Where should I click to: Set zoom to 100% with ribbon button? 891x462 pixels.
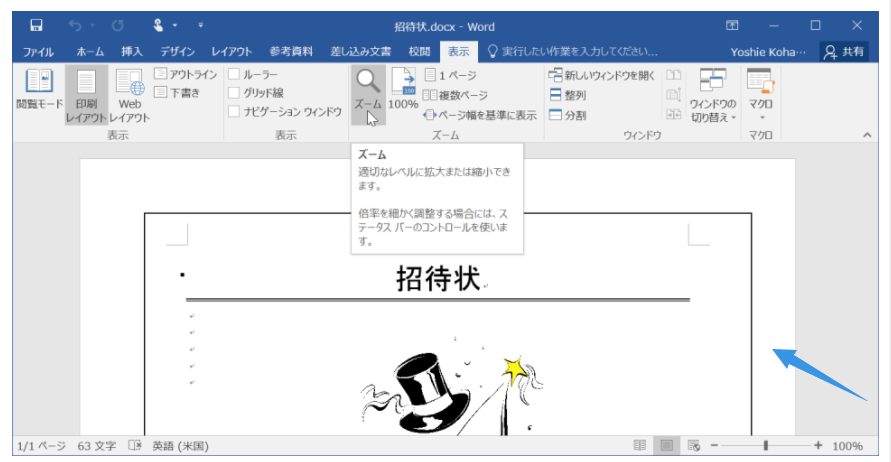[403, 89]
